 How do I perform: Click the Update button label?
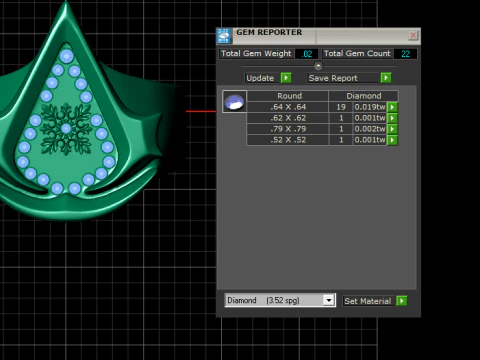pos(260,78)
